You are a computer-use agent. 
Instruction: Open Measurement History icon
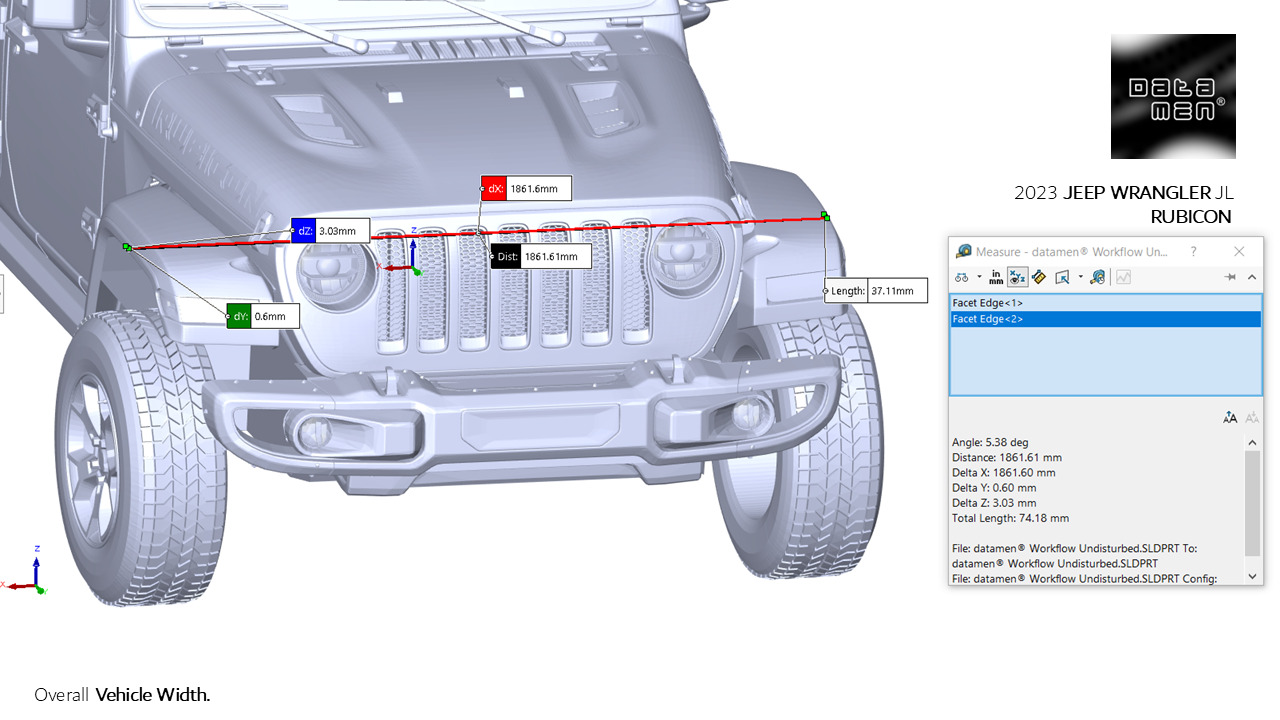point(1097,277)
